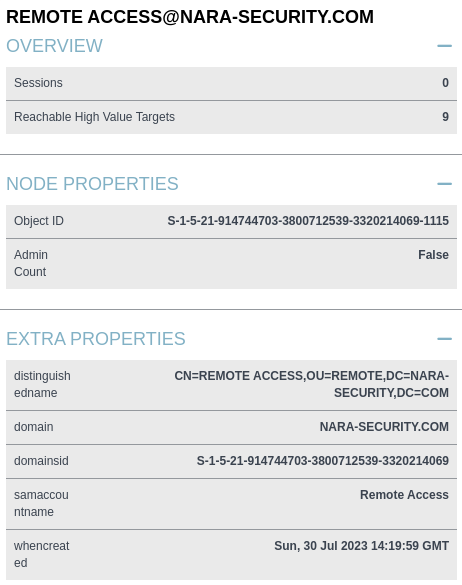The height and width of the screenshot is (585, 462).
Task: Click the NODE PROPERTIES heading
Action: (x=93, y=184)
